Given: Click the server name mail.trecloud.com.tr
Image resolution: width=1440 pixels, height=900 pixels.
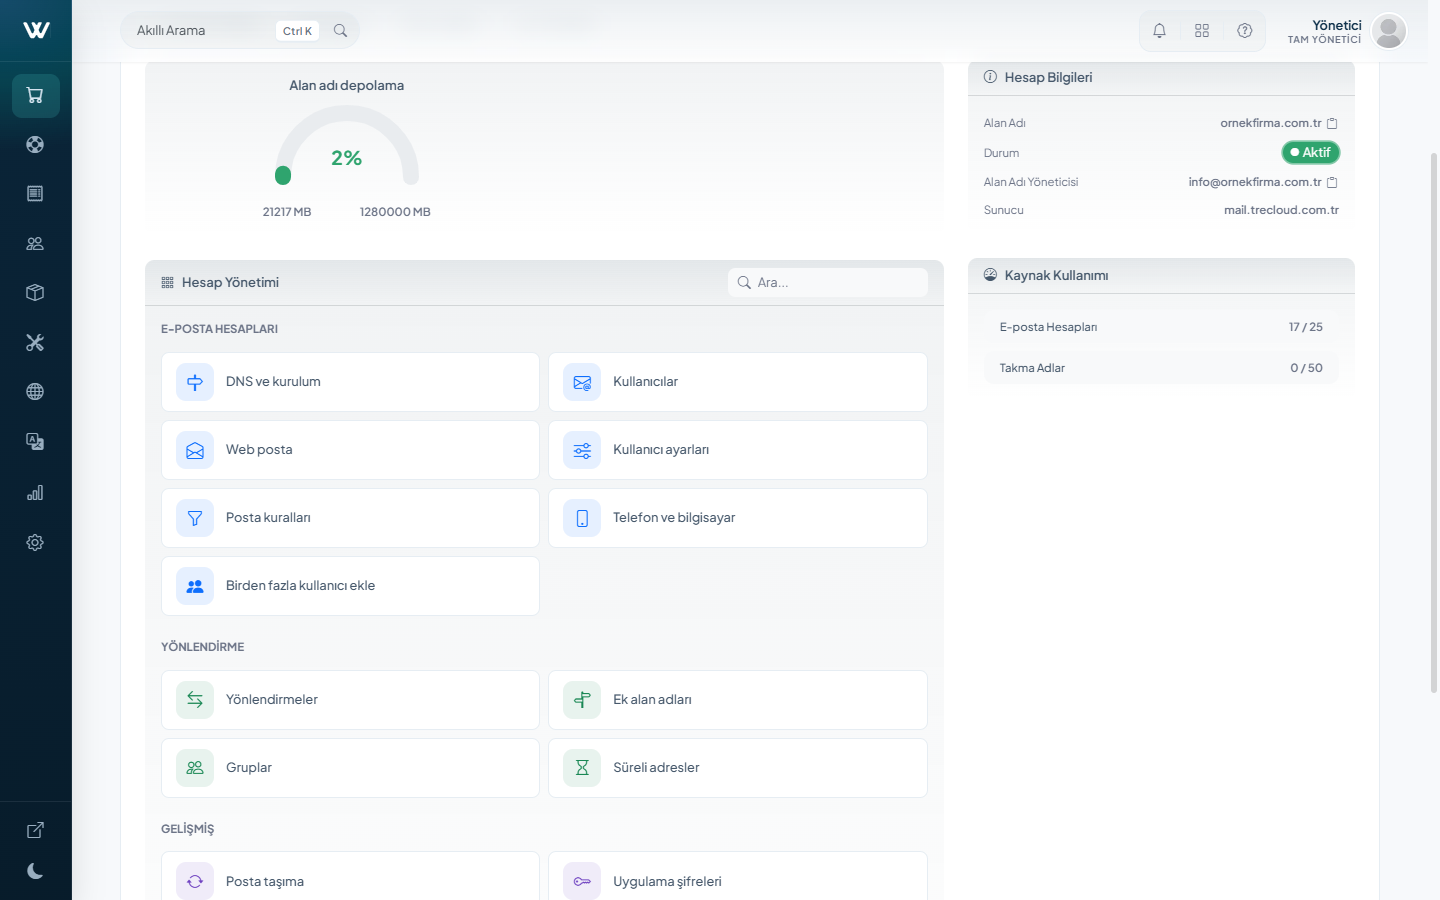Looking at the screenshot, I should coord(1281,211).
